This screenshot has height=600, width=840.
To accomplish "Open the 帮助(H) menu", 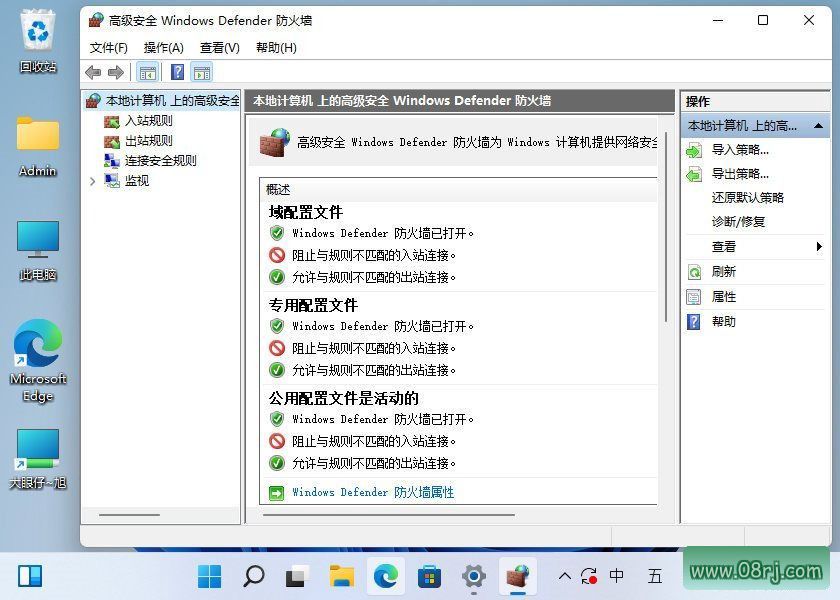I will [x=276, y=48].
